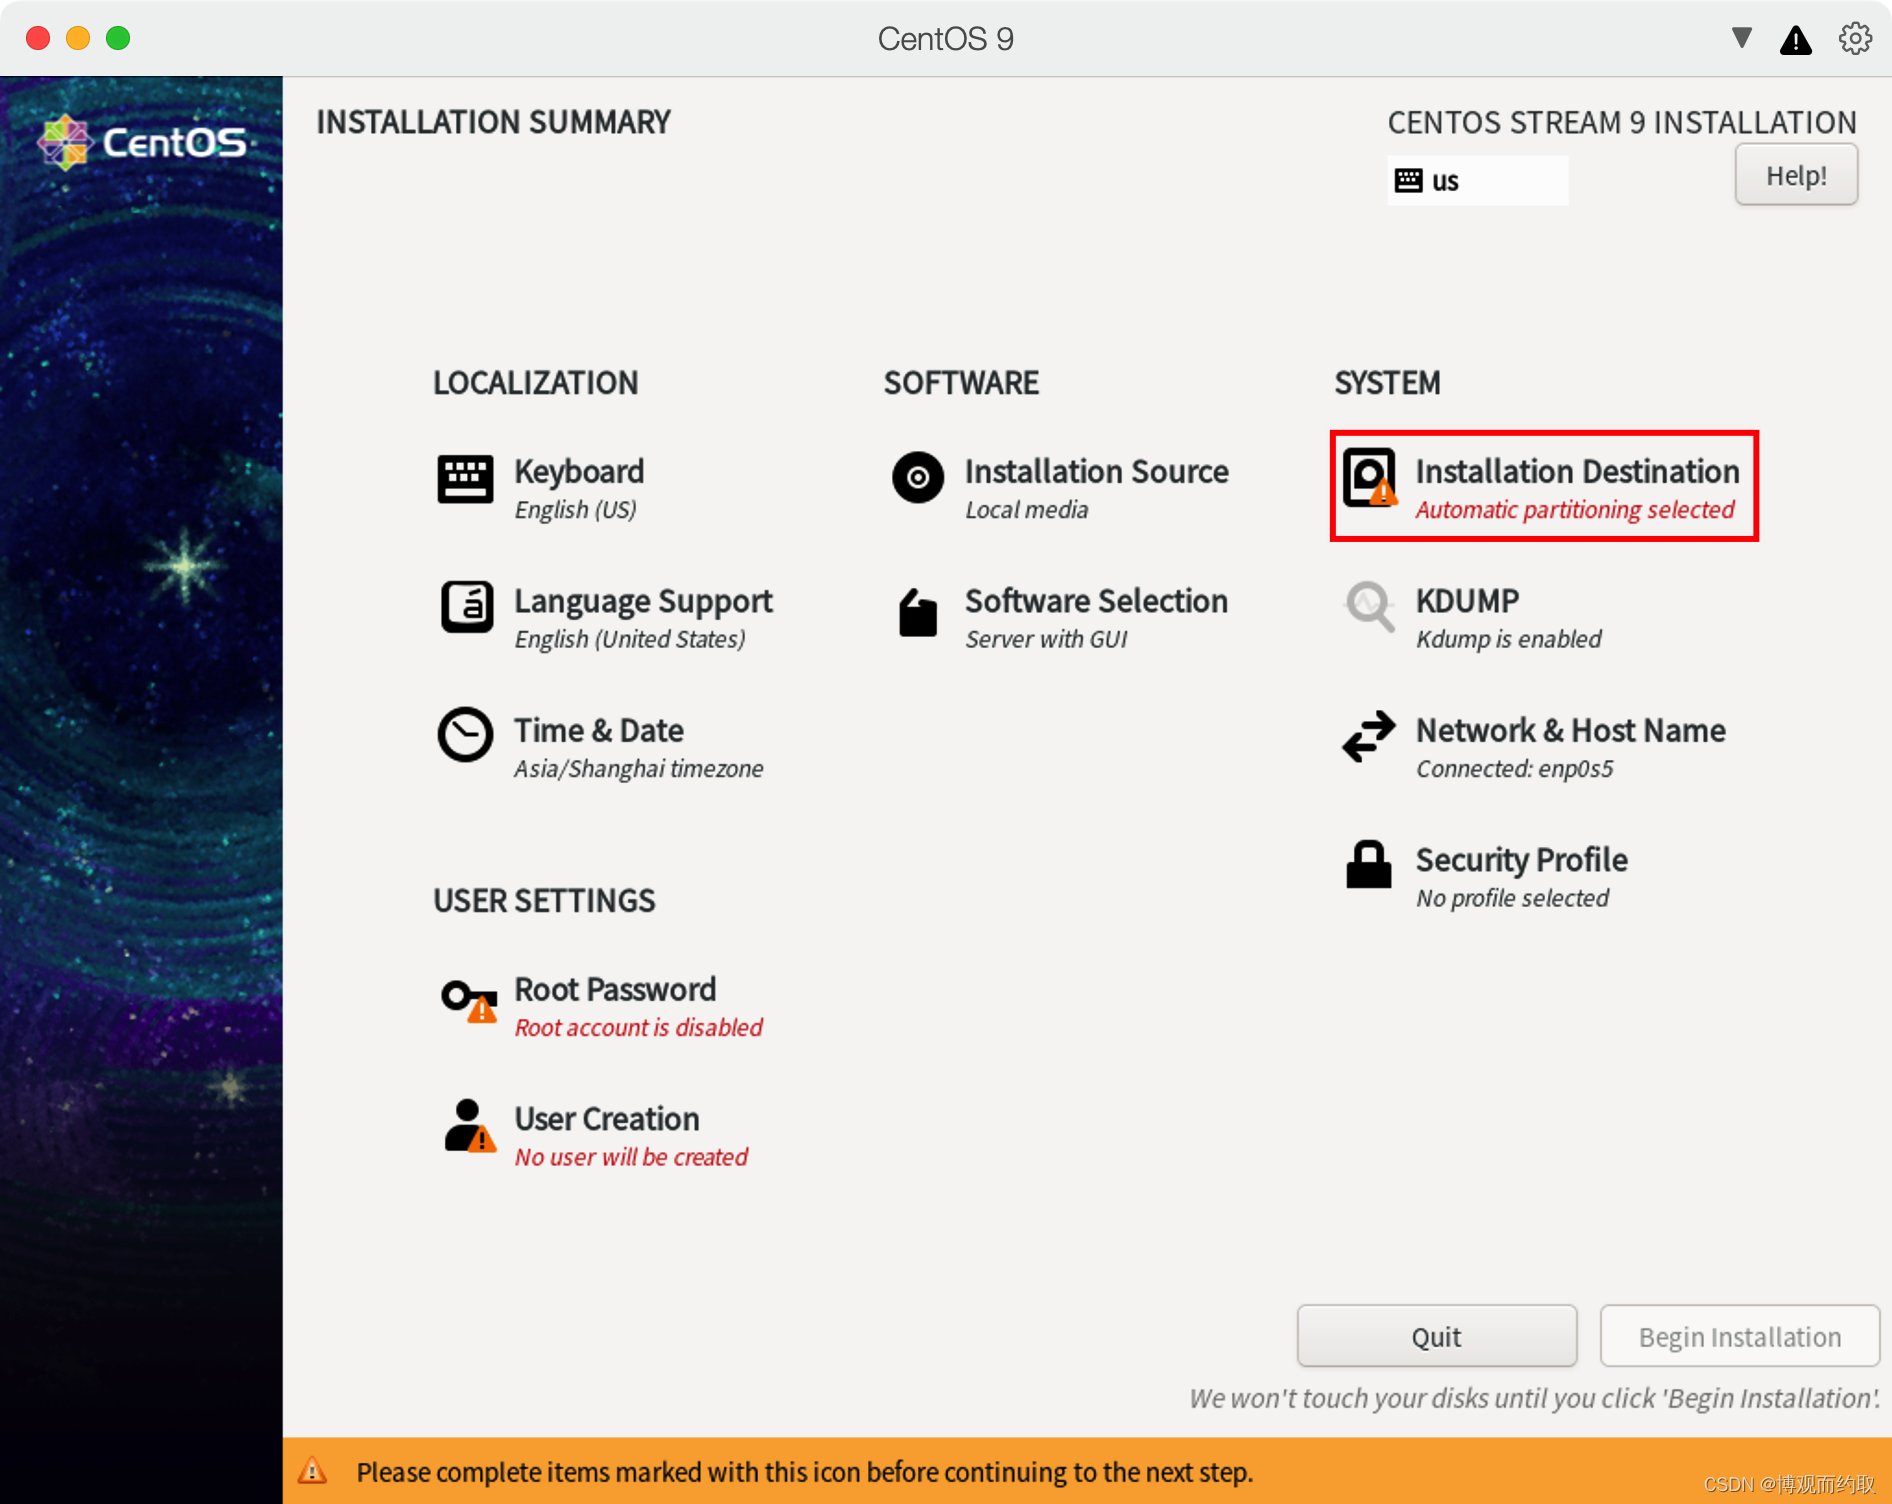
Task: Open Network & Host Name label
Action: click(1570, 730)
